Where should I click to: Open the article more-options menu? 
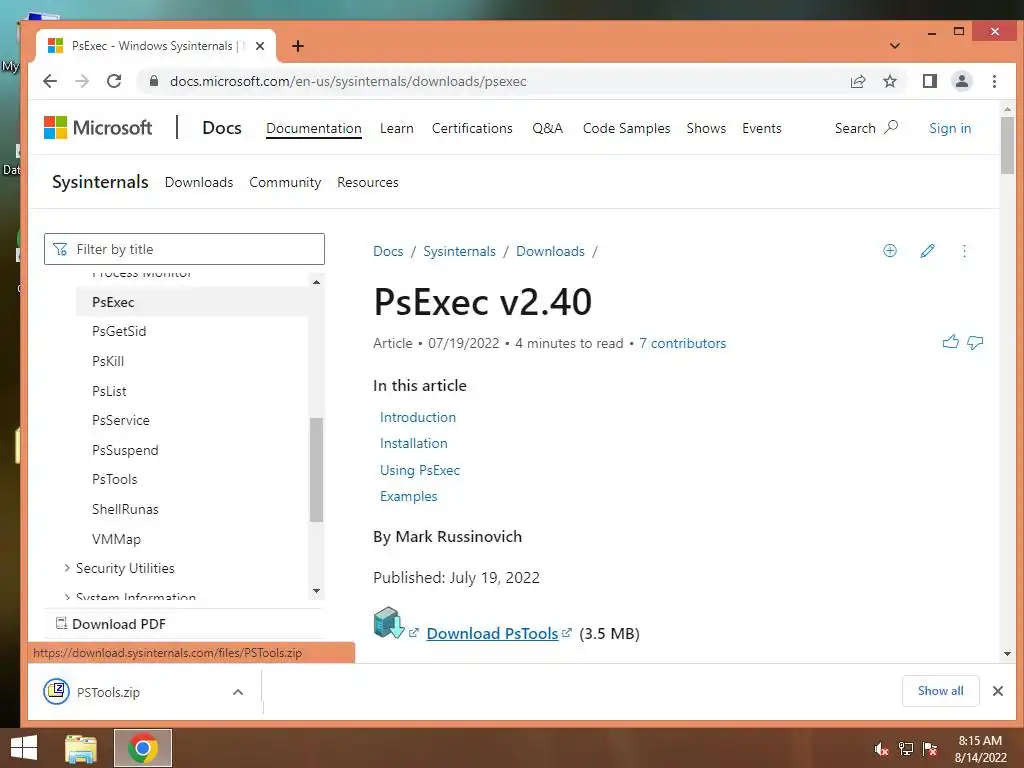(964, 251)
